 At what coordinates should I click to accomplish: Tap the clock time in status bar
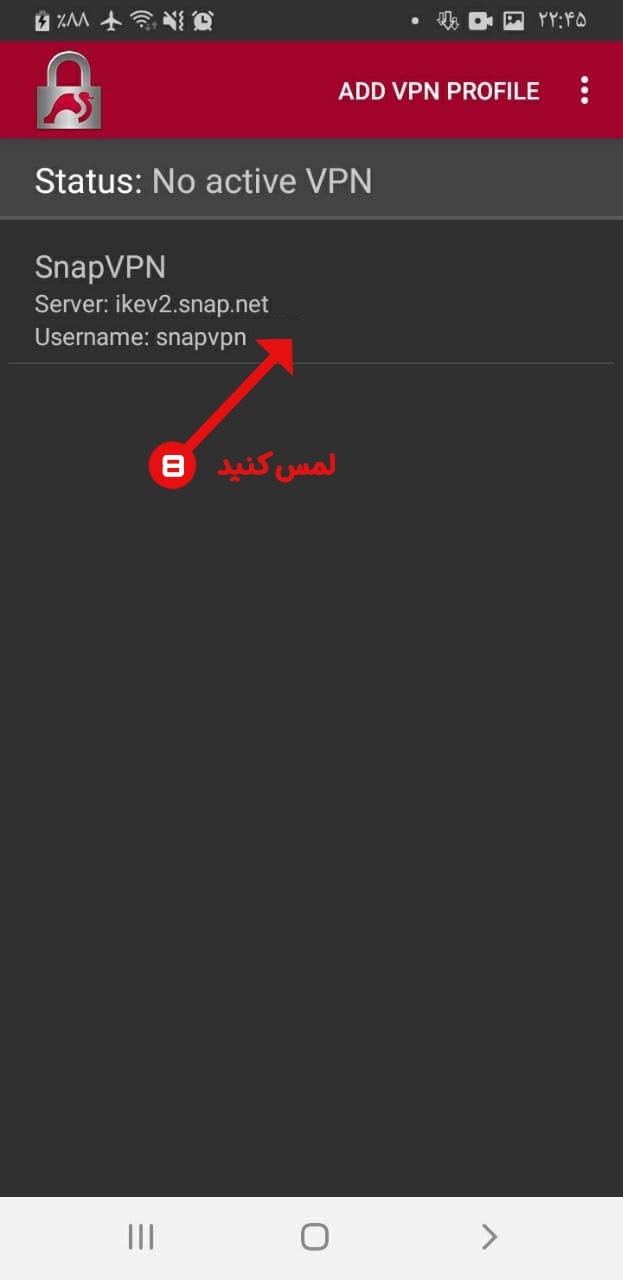(563, 20)
